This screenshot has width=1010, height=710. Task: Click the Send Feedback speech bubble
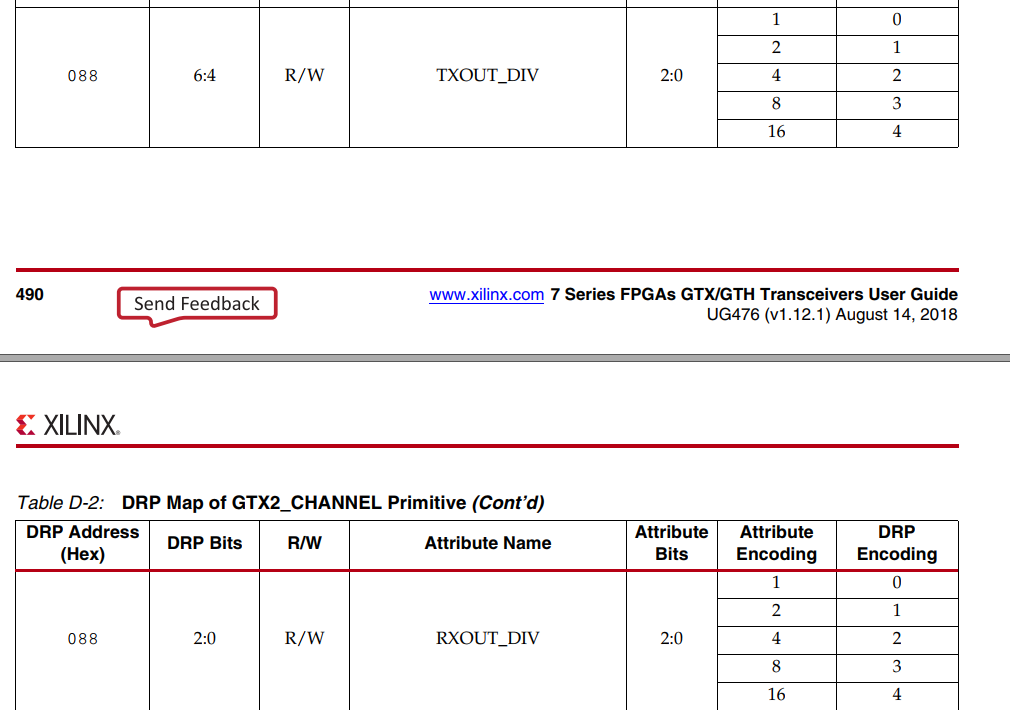196,301
